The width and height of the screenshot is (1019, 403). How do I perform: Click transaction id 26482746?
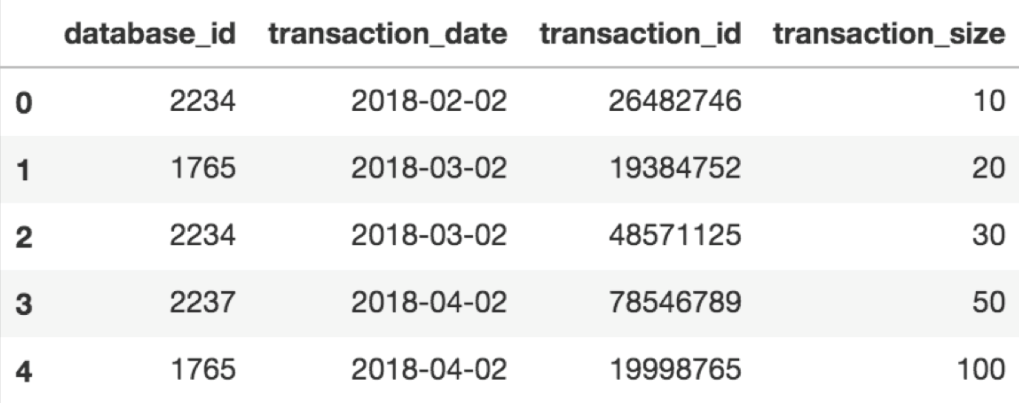[675, 101]
